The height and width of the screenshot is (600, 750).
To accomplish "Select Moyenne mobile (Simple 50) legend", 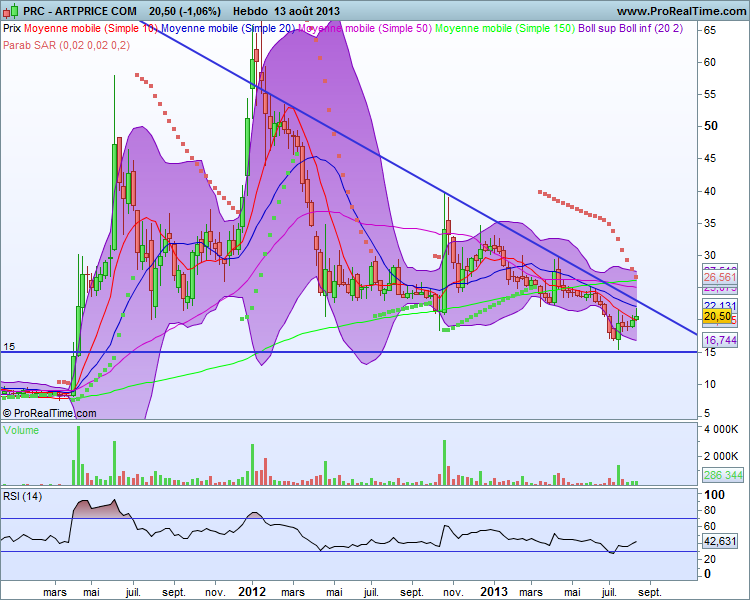I will point(365,28).
